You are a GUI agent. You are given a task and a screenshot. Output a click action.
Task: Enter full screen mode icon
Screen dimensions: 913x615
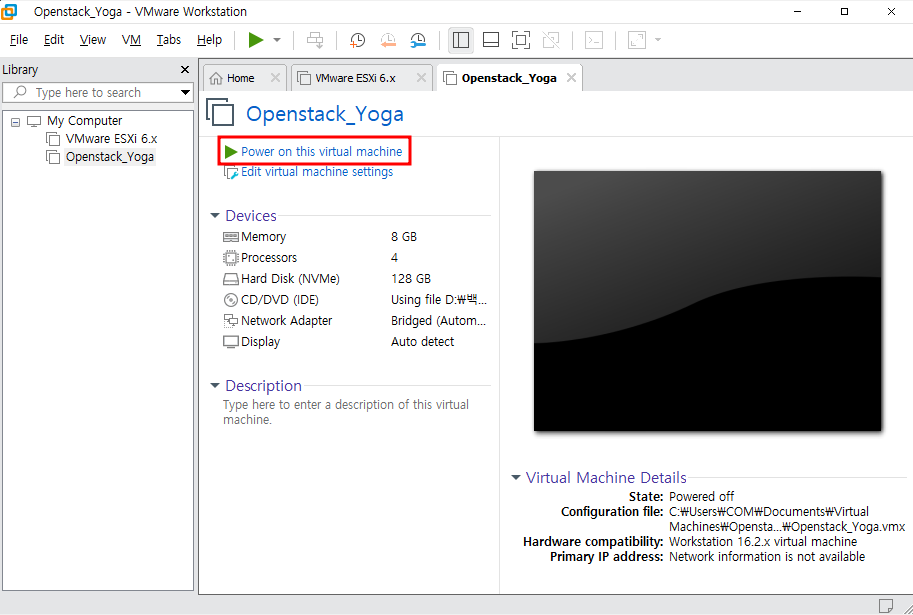click(x=521, y=40)
